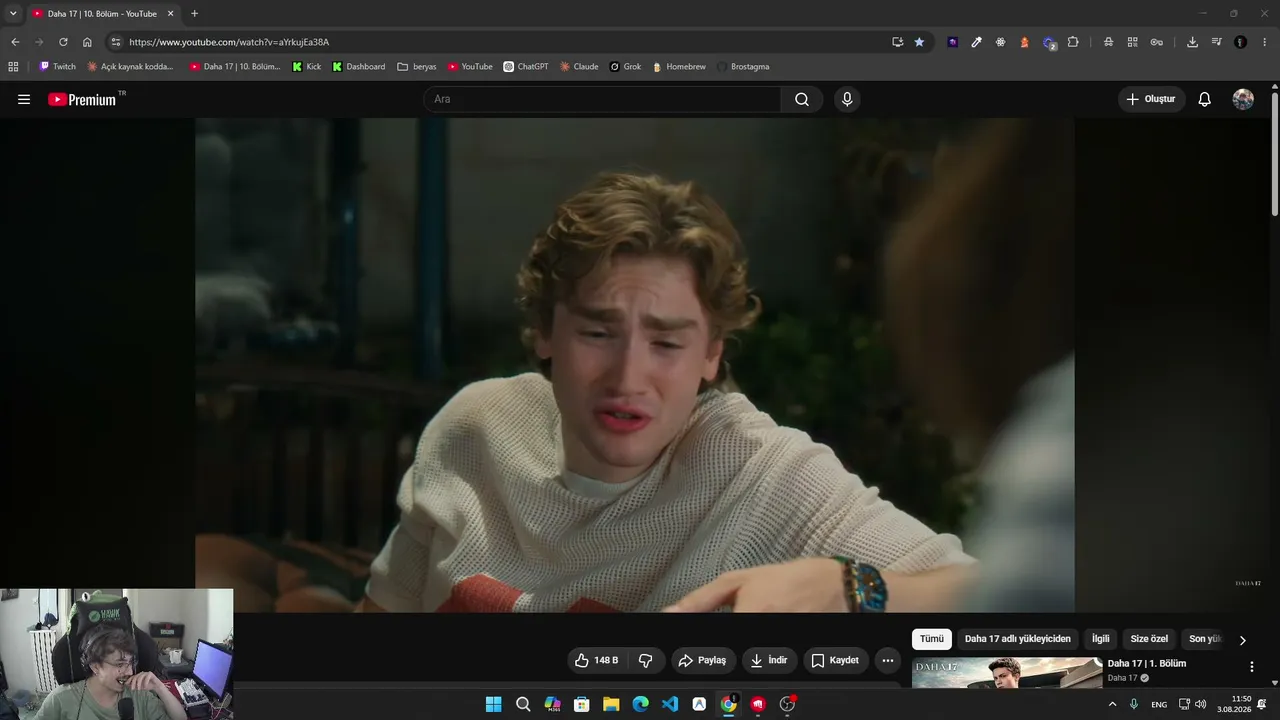The image size is (1280, 720).
Task: Reload the page with refresh icon
Action: 63,42
